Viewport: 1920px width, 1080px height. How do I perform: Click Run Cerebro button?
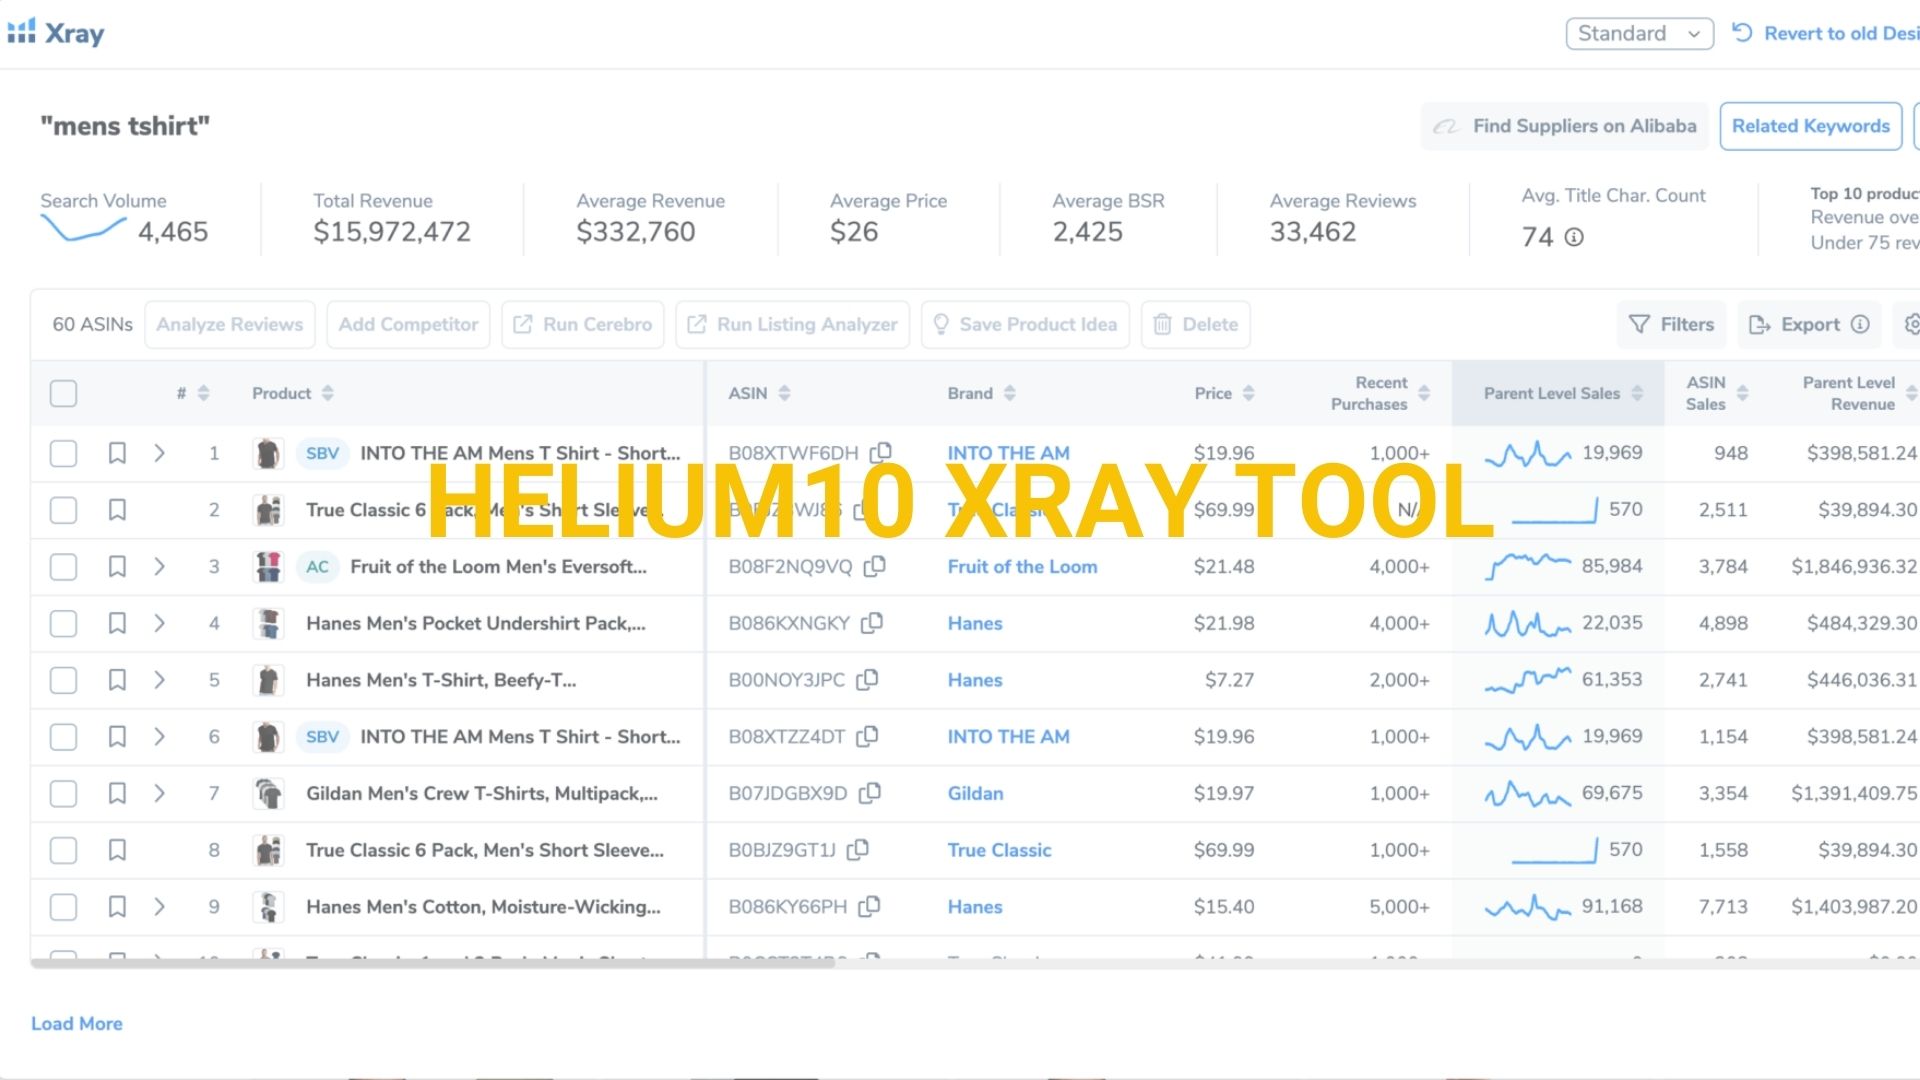coord(583,324)
